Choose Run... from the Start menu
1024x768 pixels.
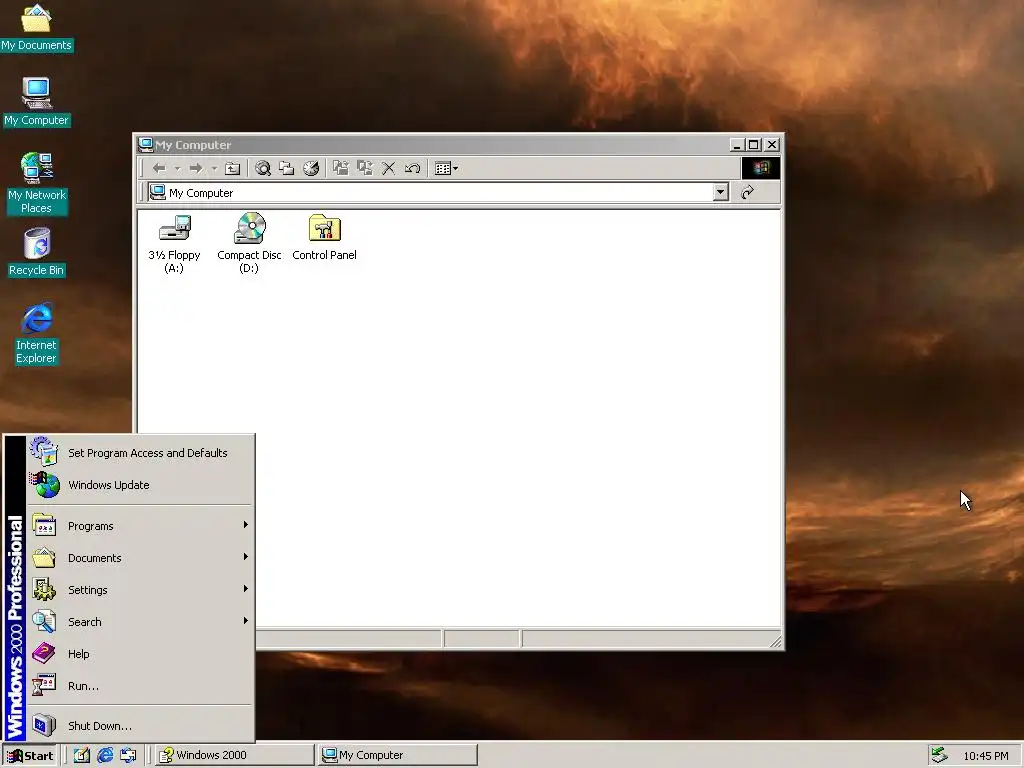click(140, 686)
